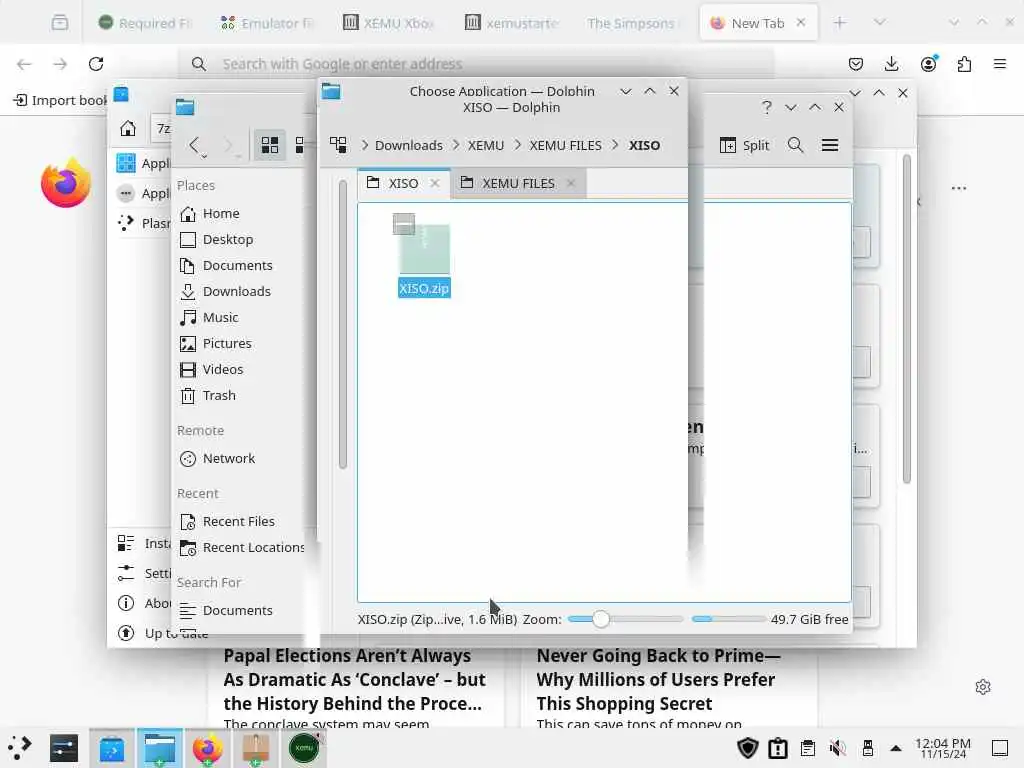Select the XISO.zip file thumbnail
This screenshot has width=1024, height=768.
click(x=424, y=248)
